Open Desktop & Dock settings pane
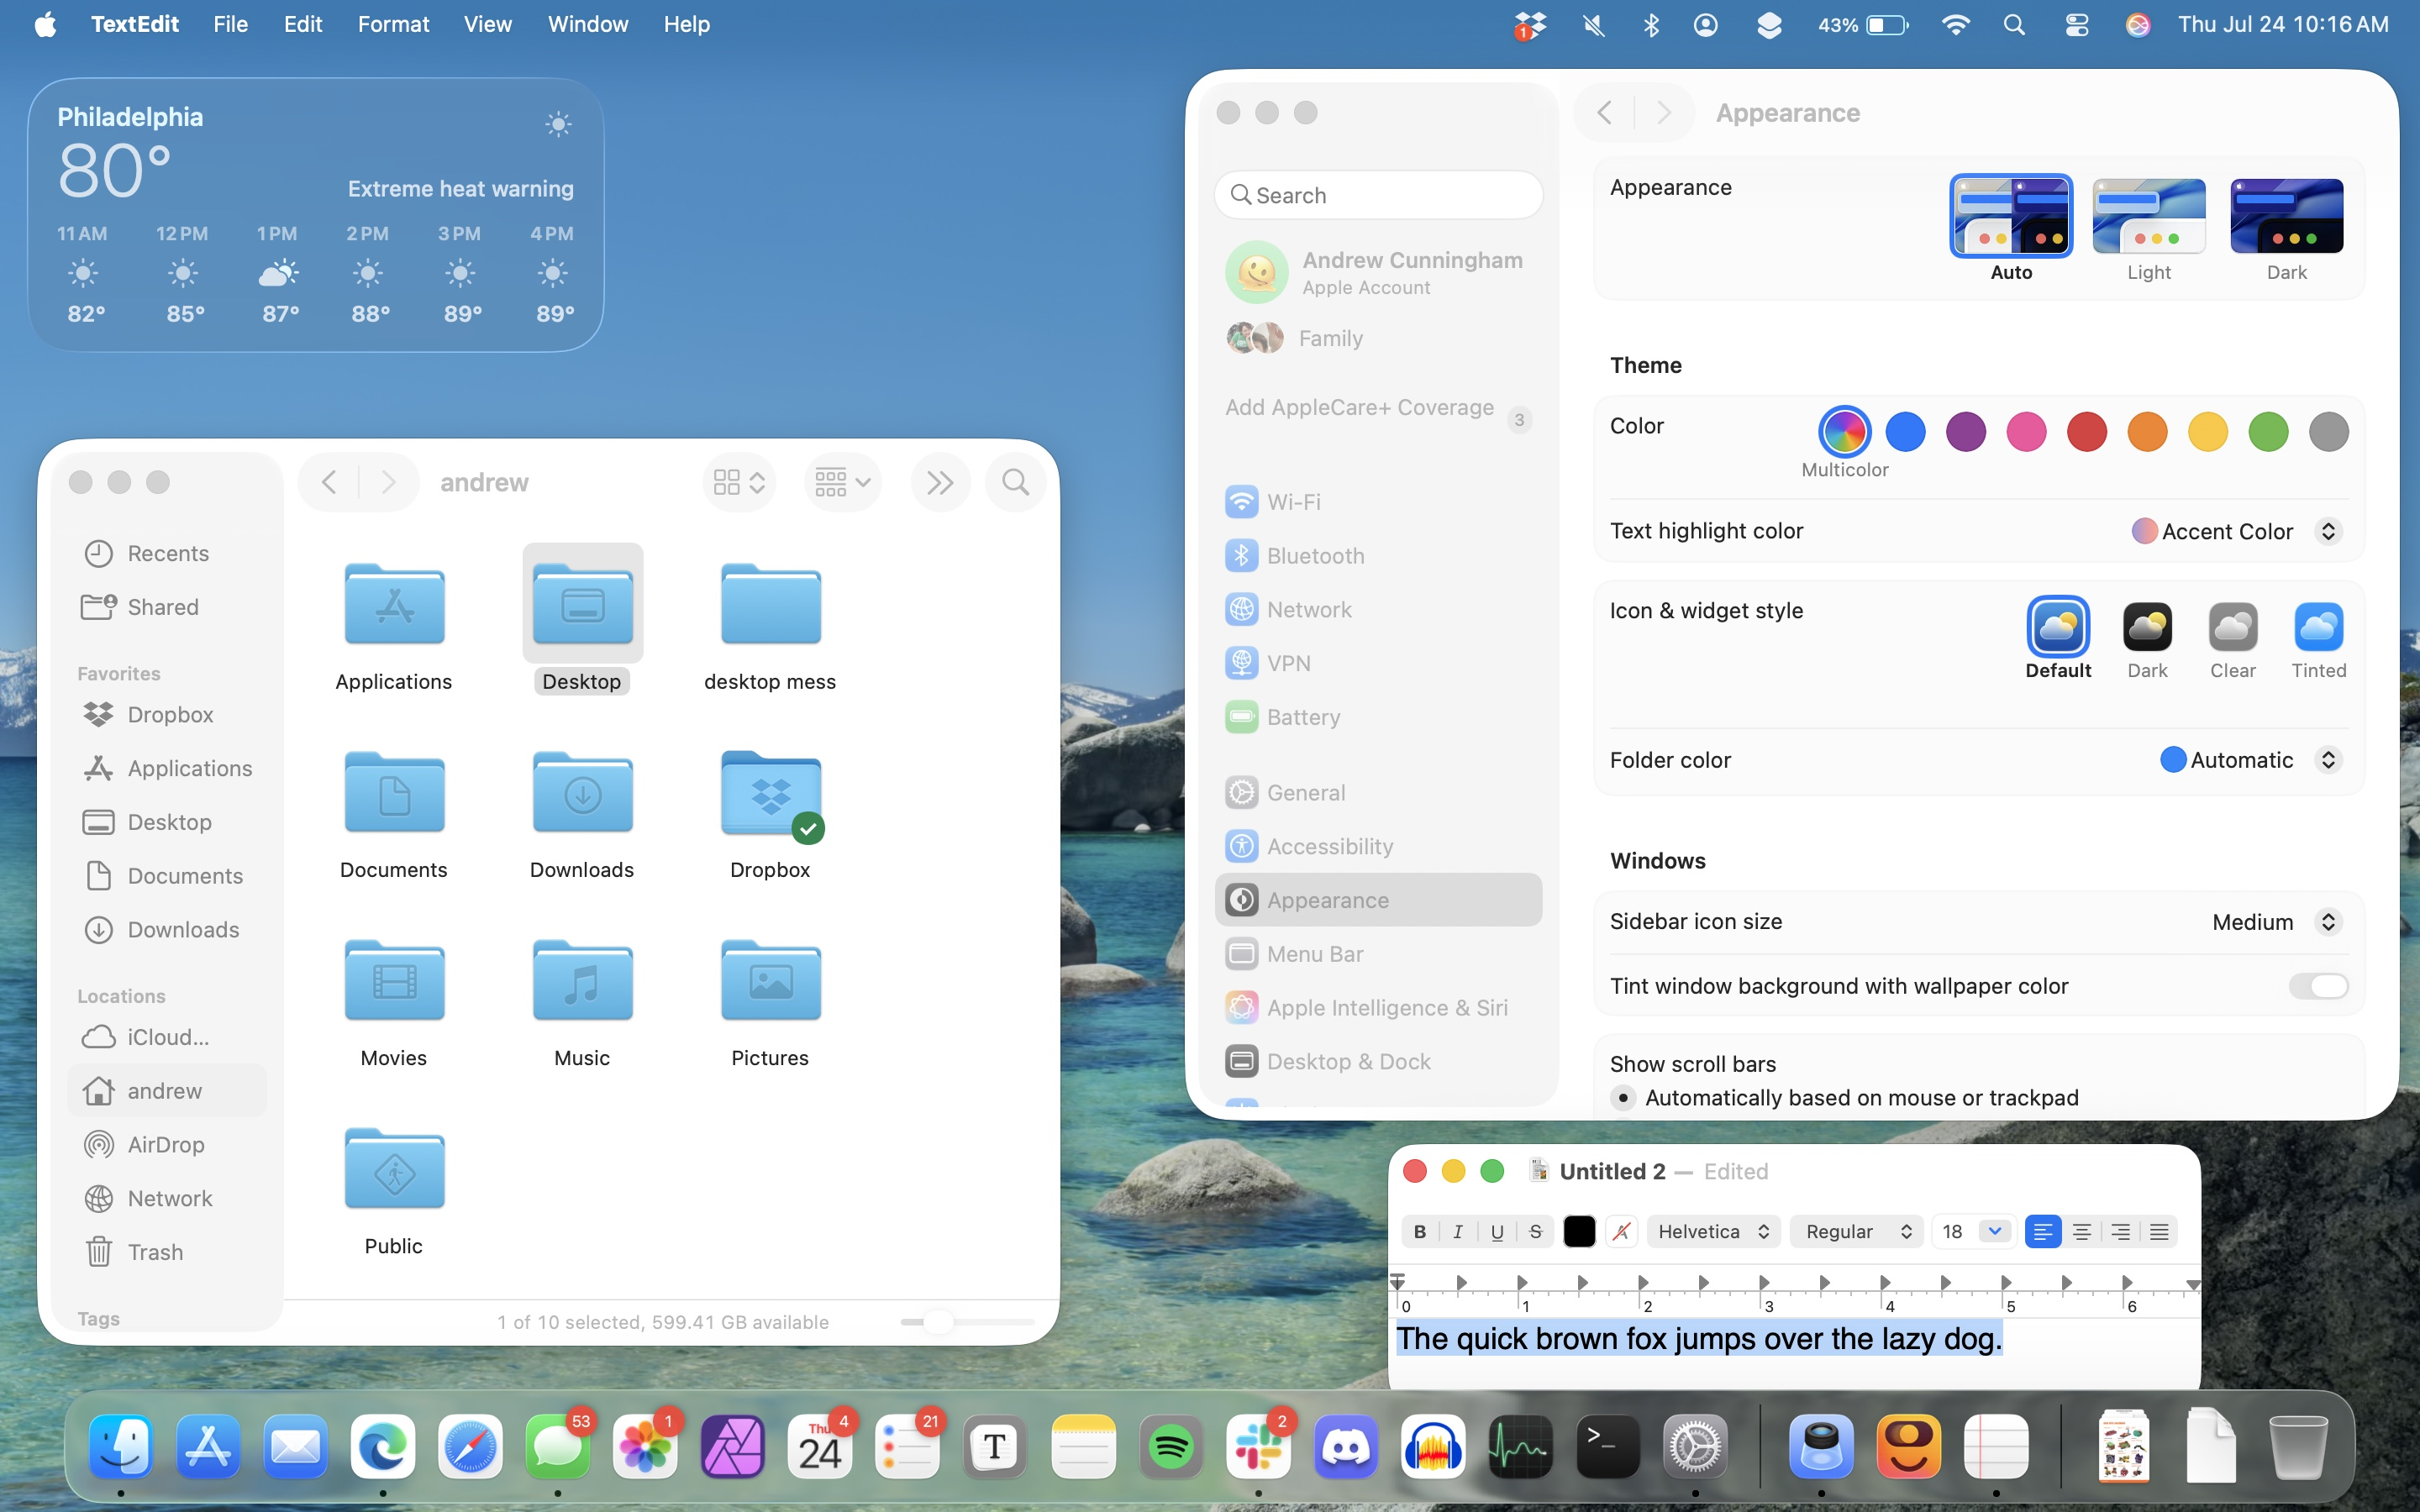The height and width of the screenshot is (1512, 2420). 1347,1062
